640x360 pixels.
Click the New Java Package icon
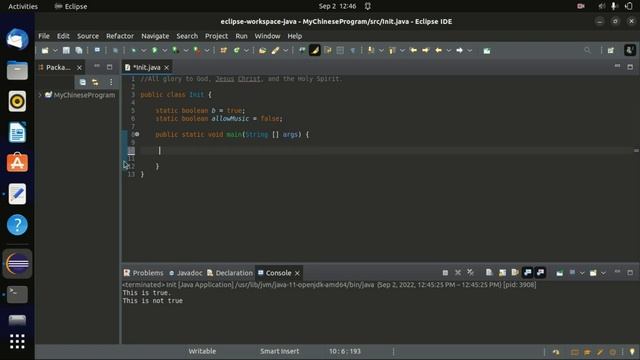[x=223, y=51]
